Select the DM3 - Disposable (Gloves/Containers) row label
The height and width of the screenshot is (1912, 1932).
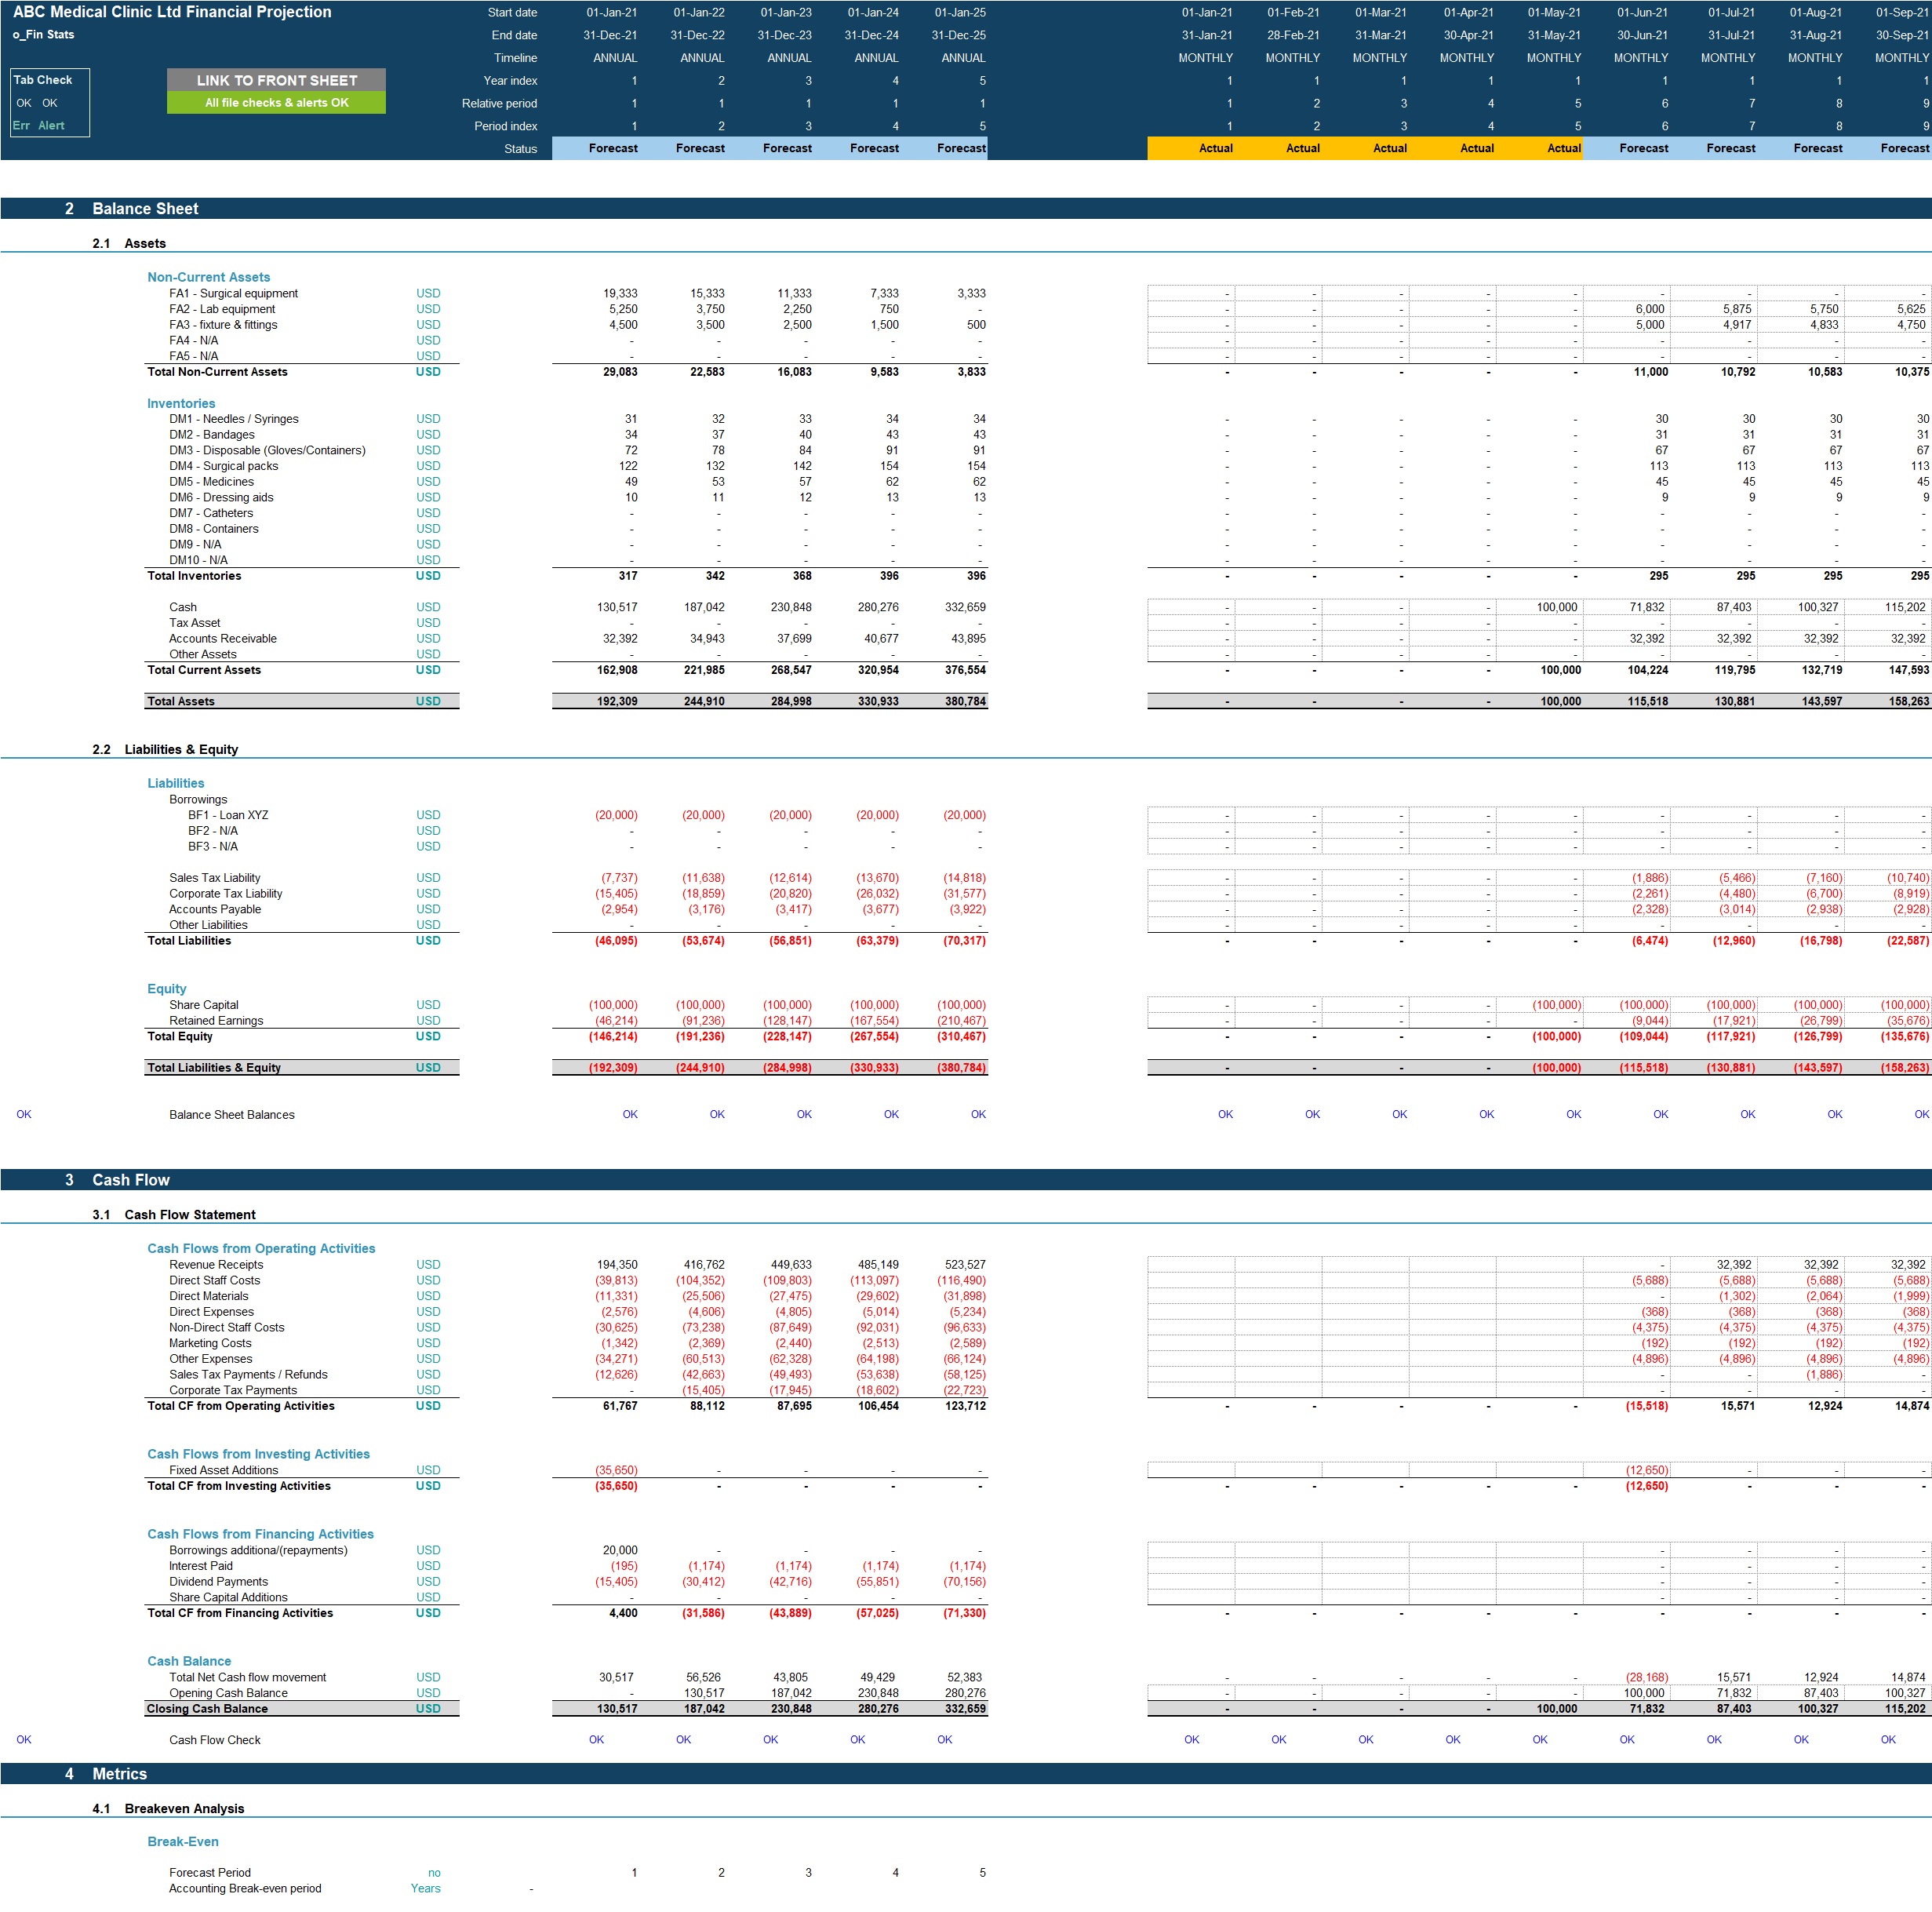coord(267,450)
